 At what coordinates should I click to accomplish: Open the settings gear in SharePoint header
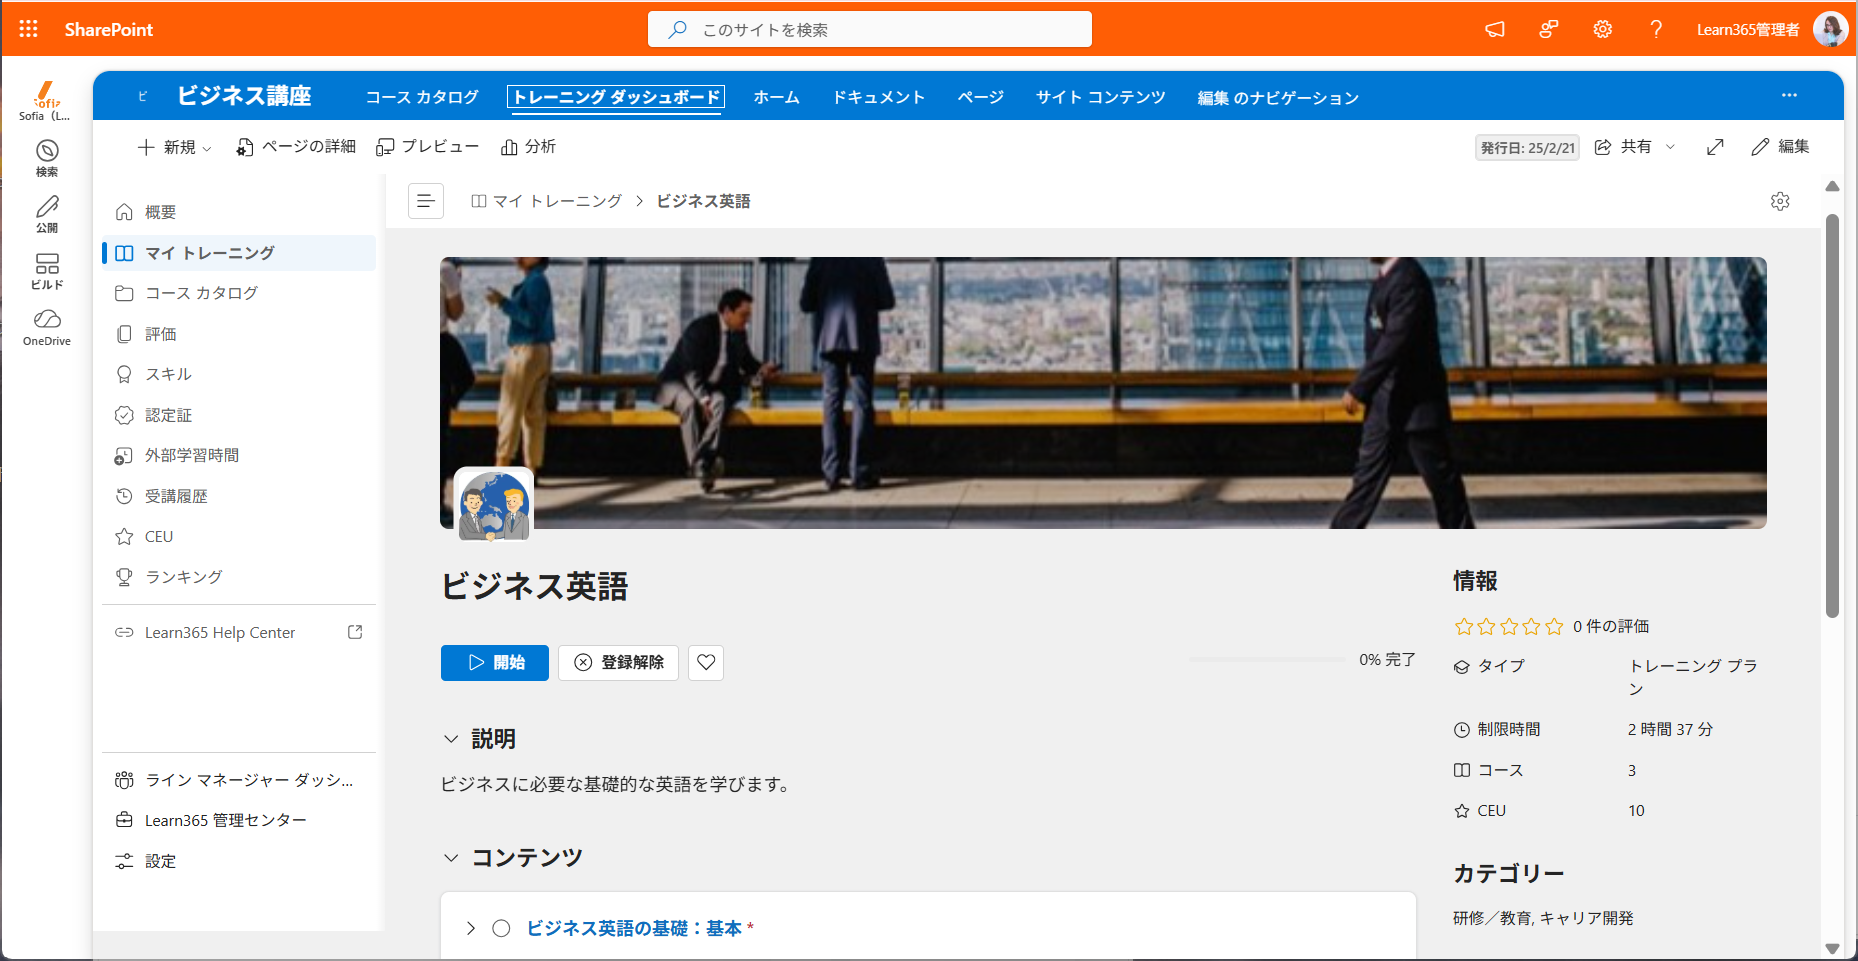pyautogui.click(x=1603, y=29)
